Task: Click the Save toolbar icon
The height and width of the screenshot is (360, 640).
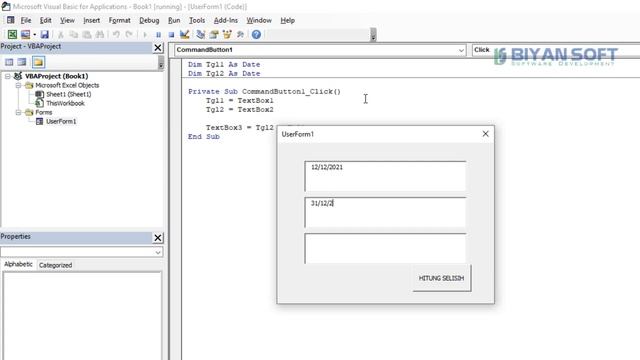Action: (x=44, y=35)
